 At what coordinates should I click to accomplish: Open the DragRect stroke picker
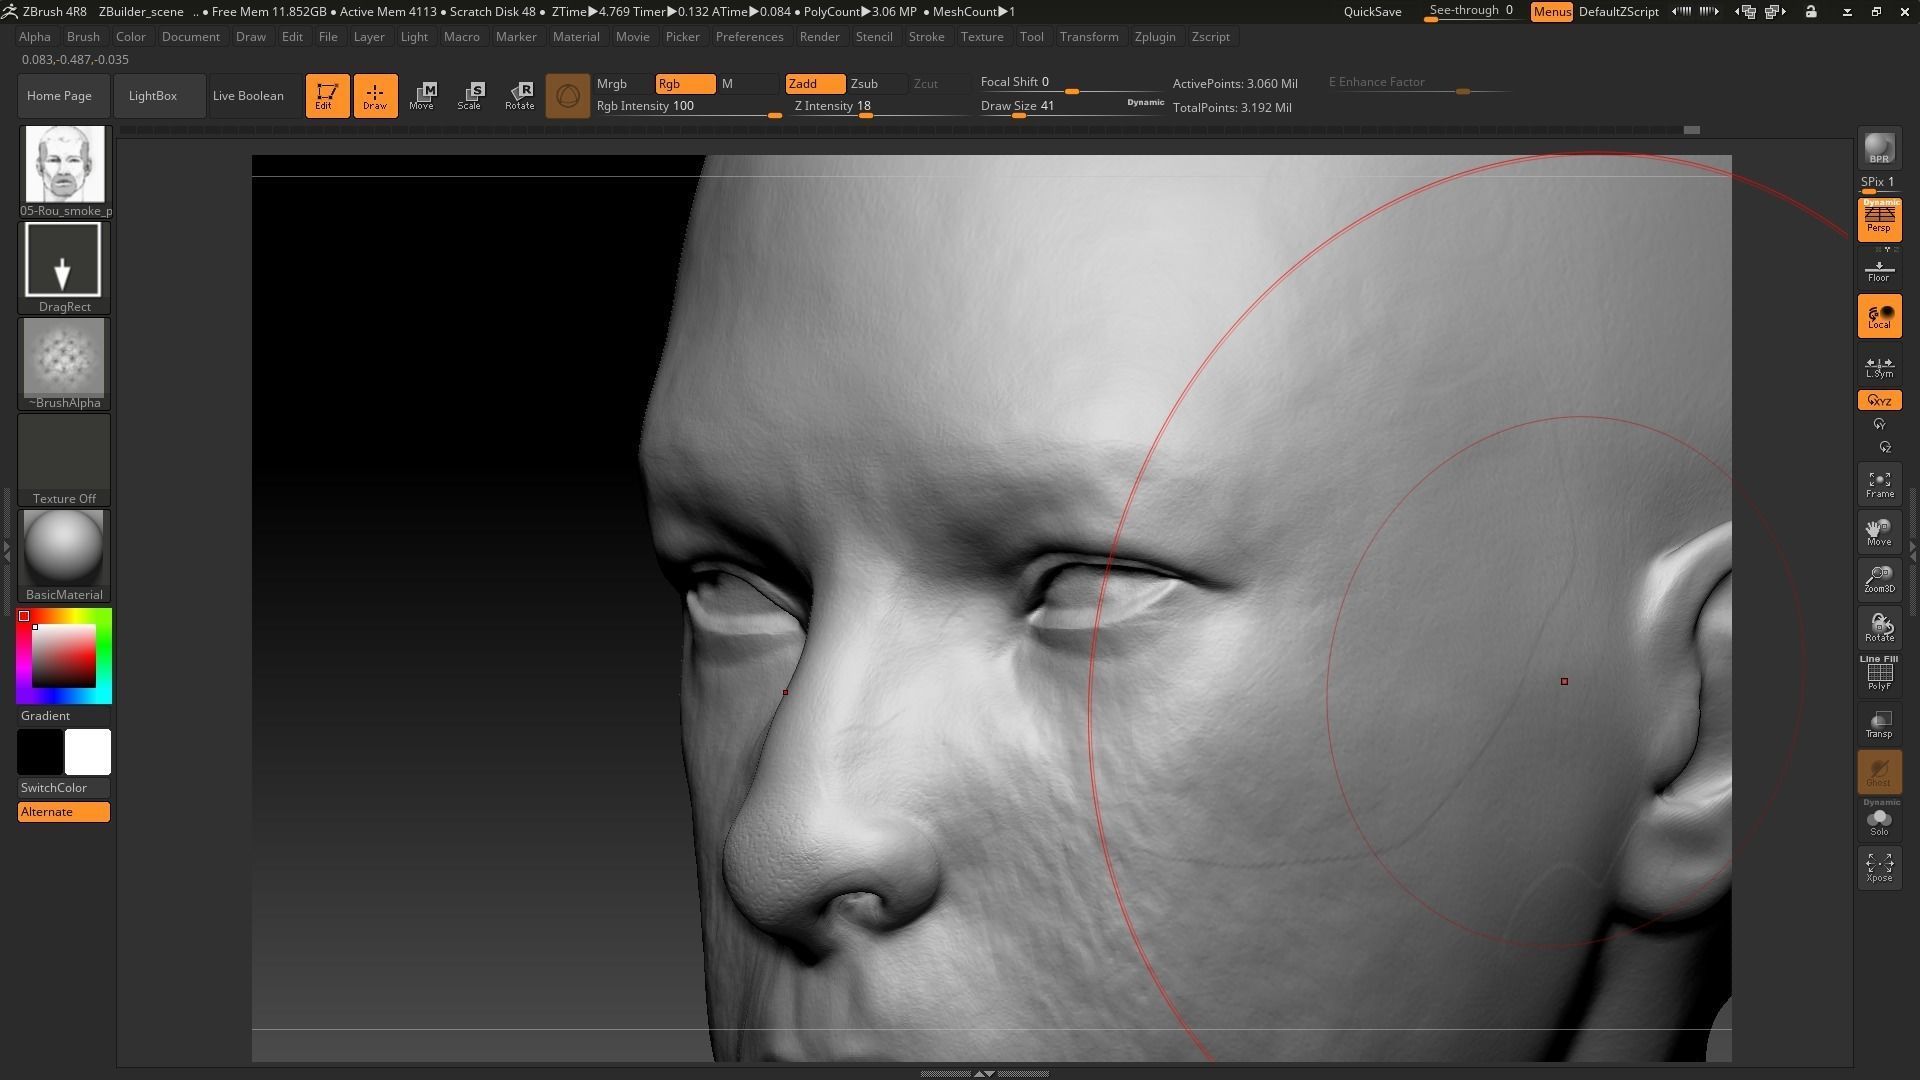tap(63, 260)
